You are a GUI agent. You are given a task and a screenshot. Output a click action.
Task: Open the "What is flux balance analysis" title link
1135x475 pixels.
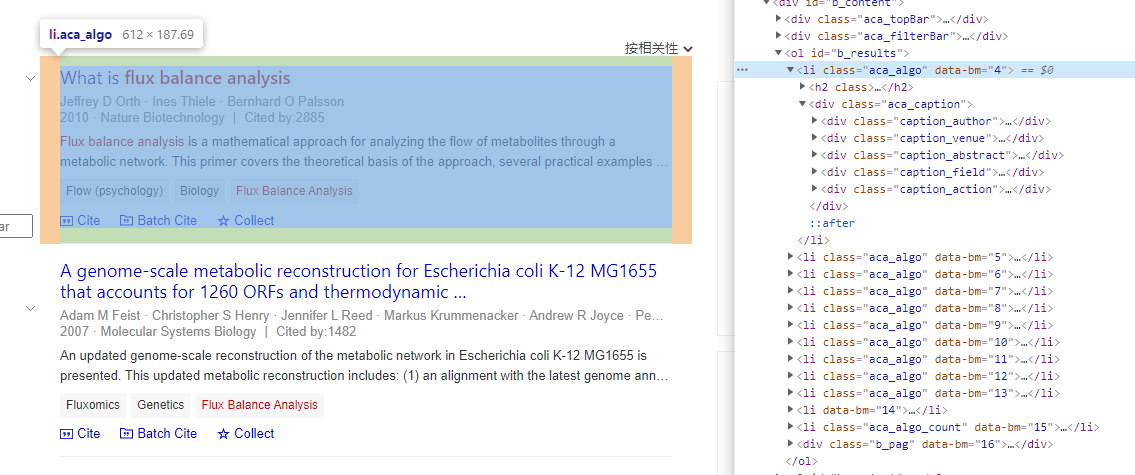tap(175, 78)
